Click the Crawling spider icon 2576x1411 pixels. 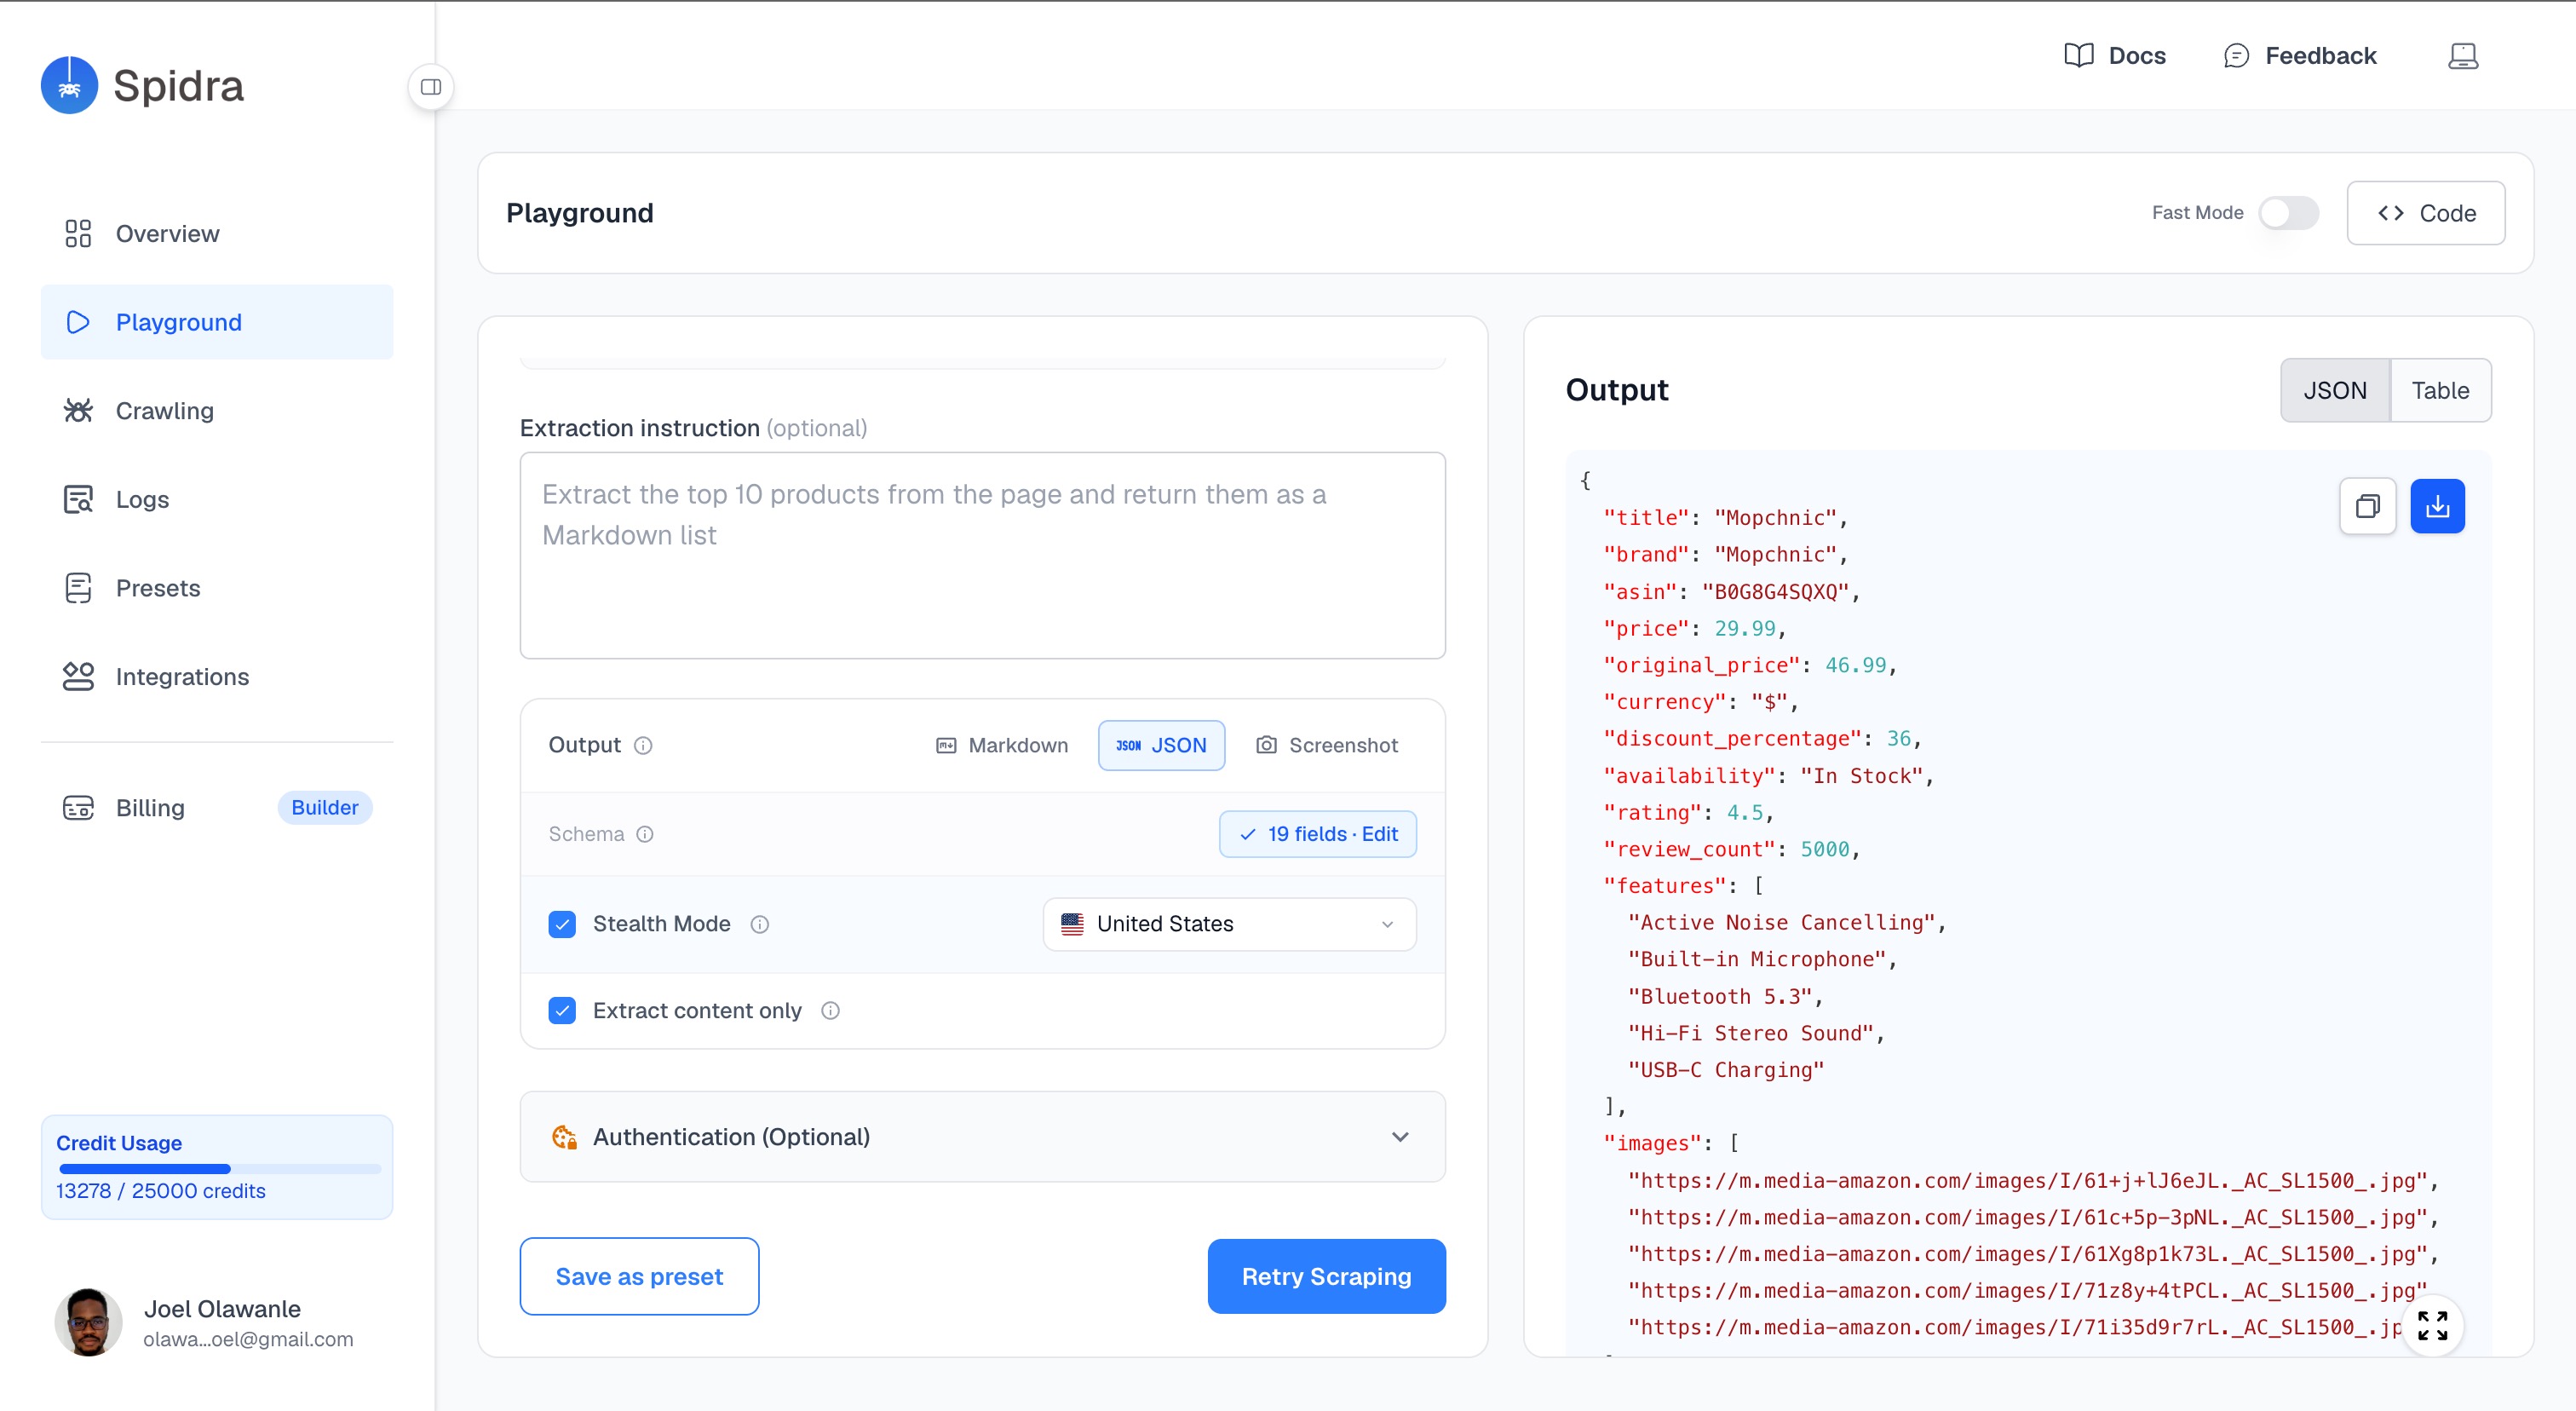pos(78,411)
